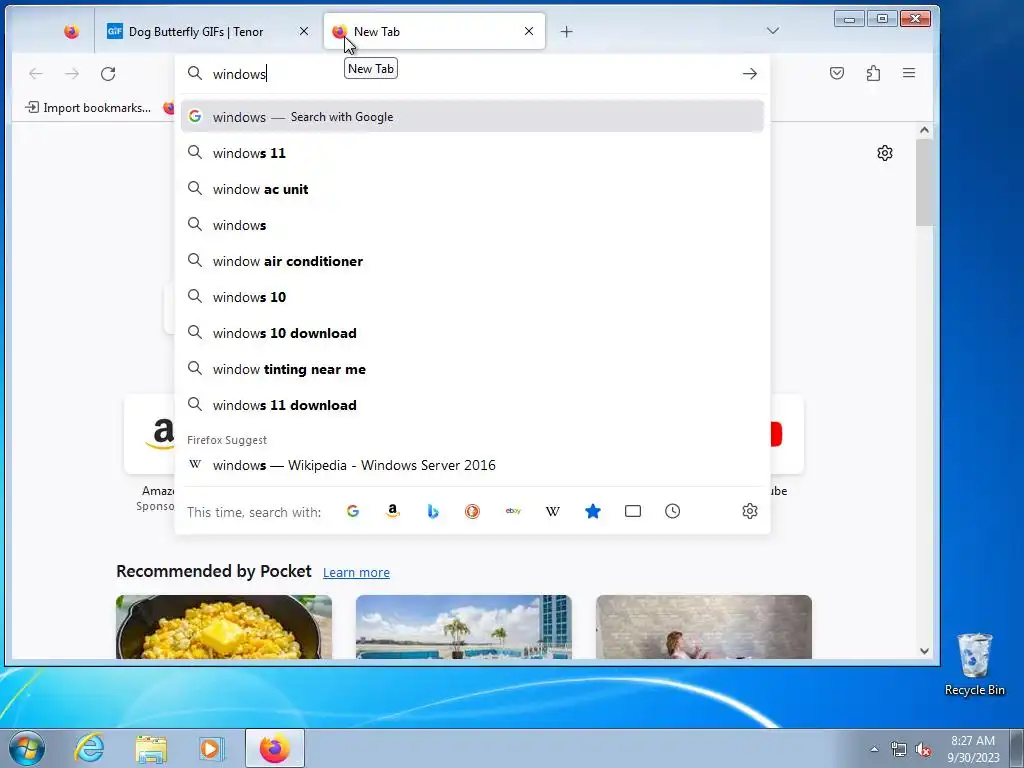Click Firefox taskbar button
Viewport: 1024px width, 768px height.
coord(275,748)
